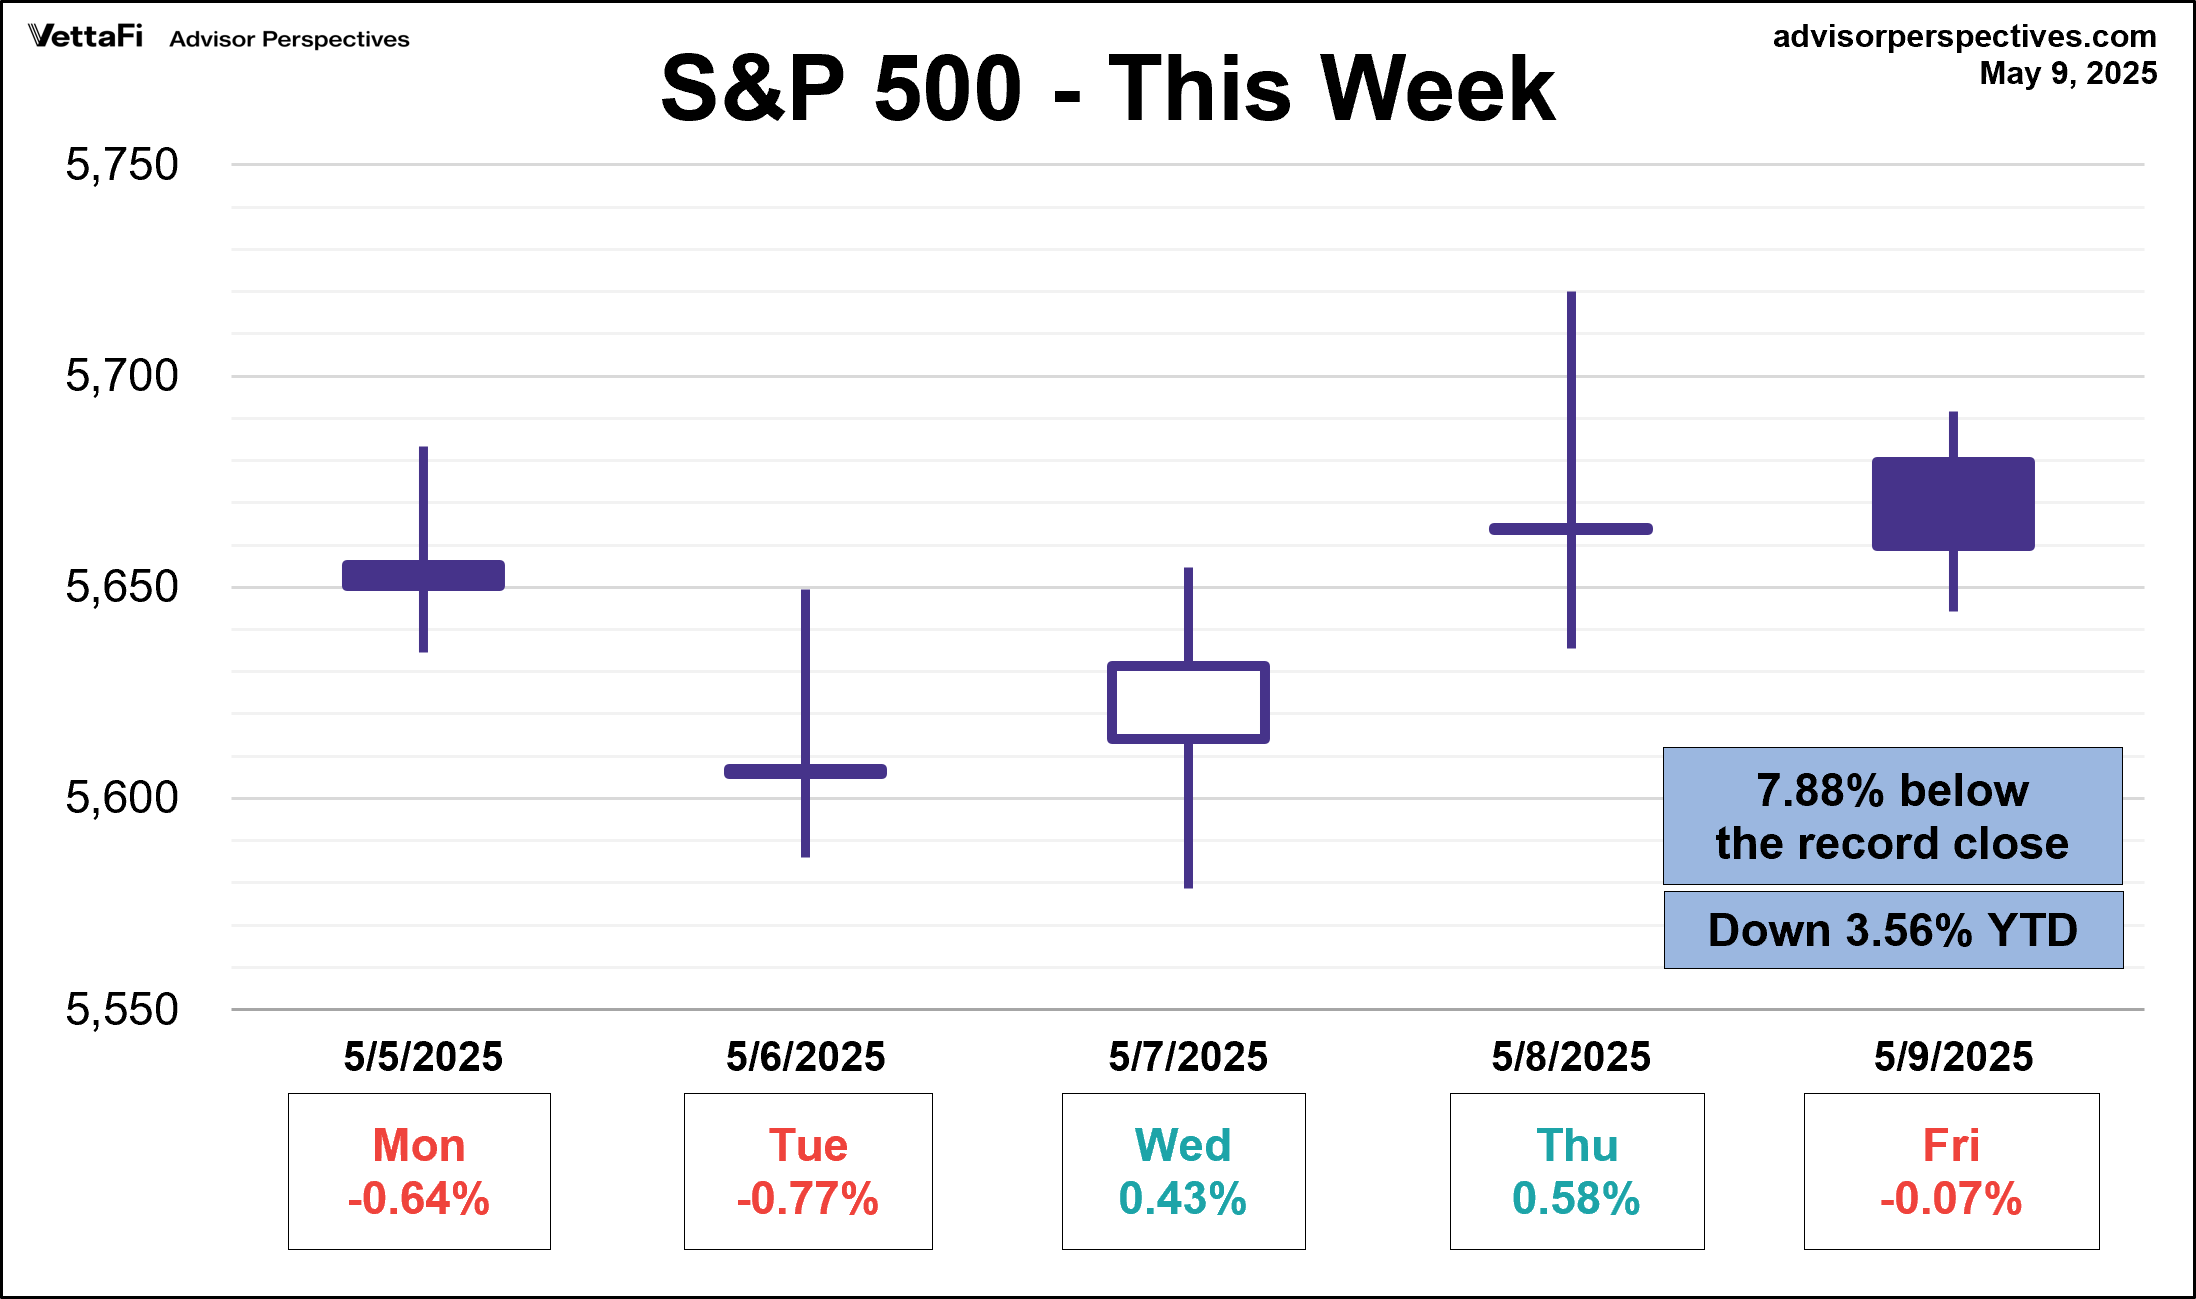Click the Fri -0.07% box

coord(1951,1171)
